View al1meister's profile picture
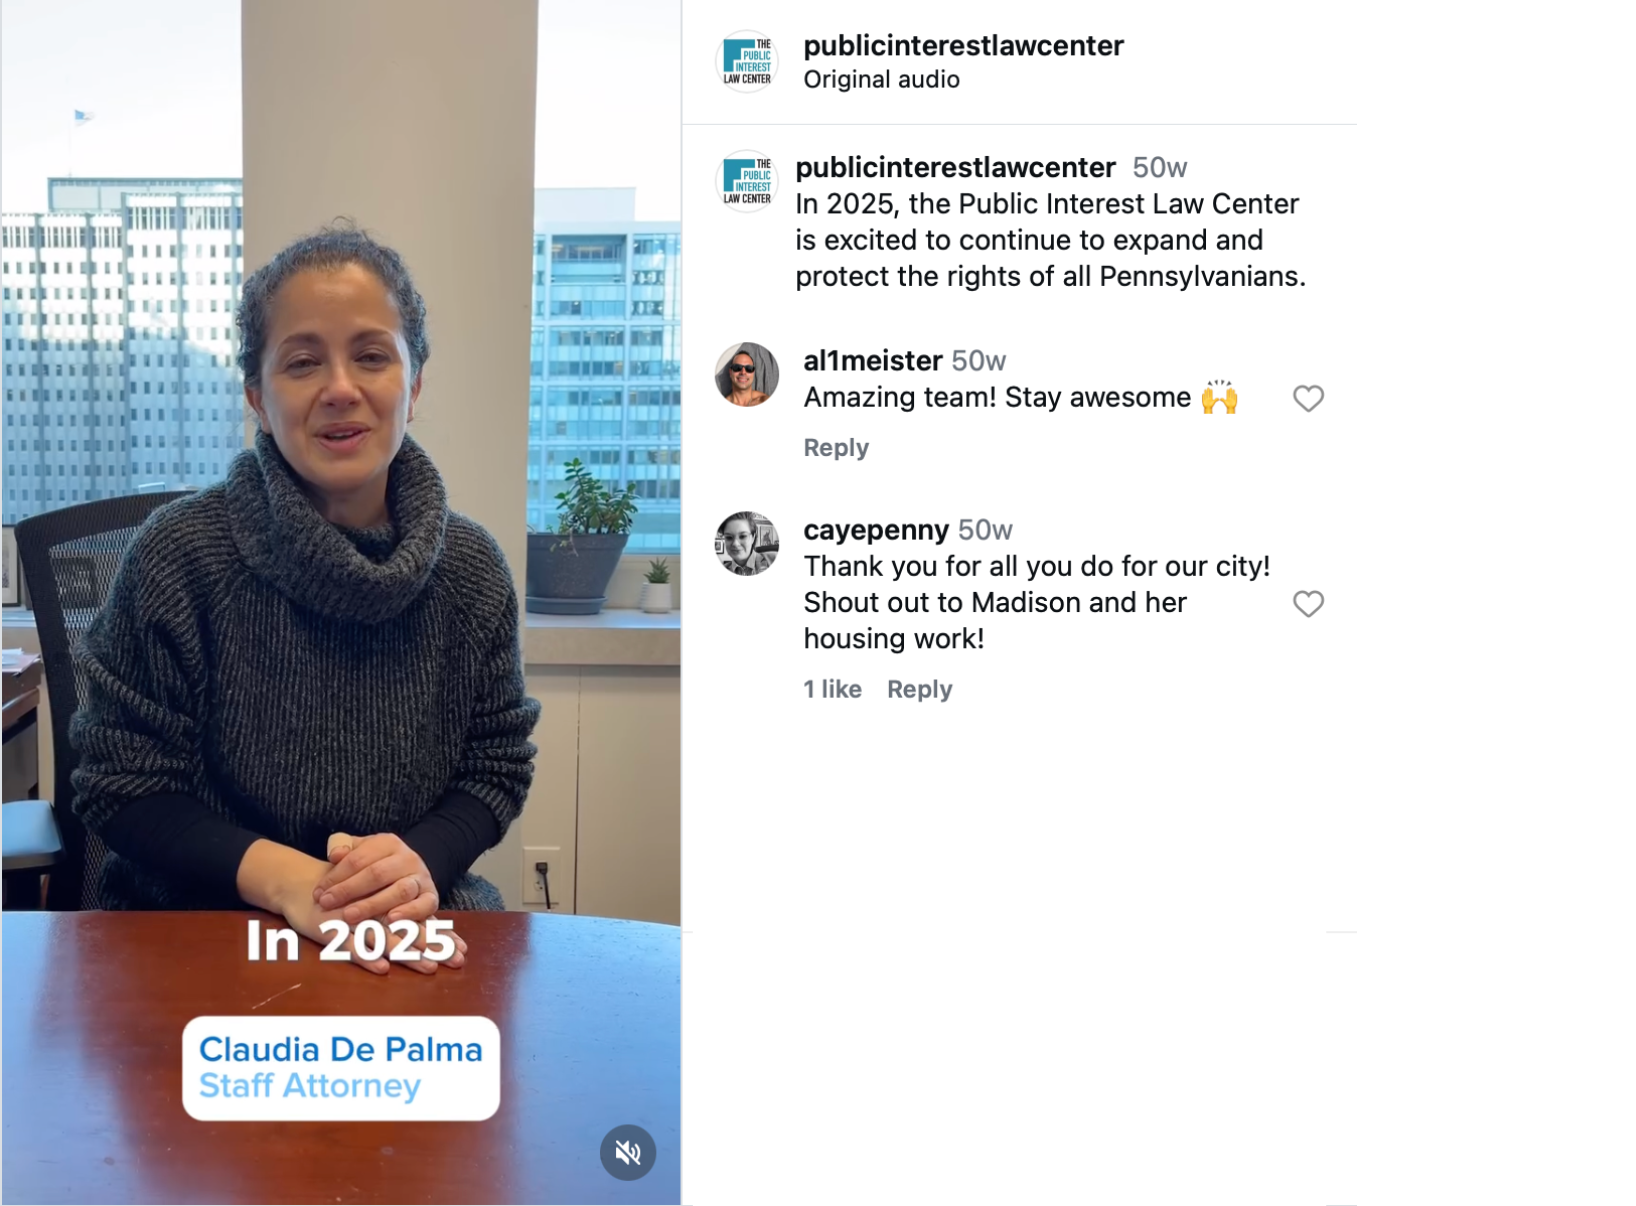1636x1206 pixels. click(747, 375)
